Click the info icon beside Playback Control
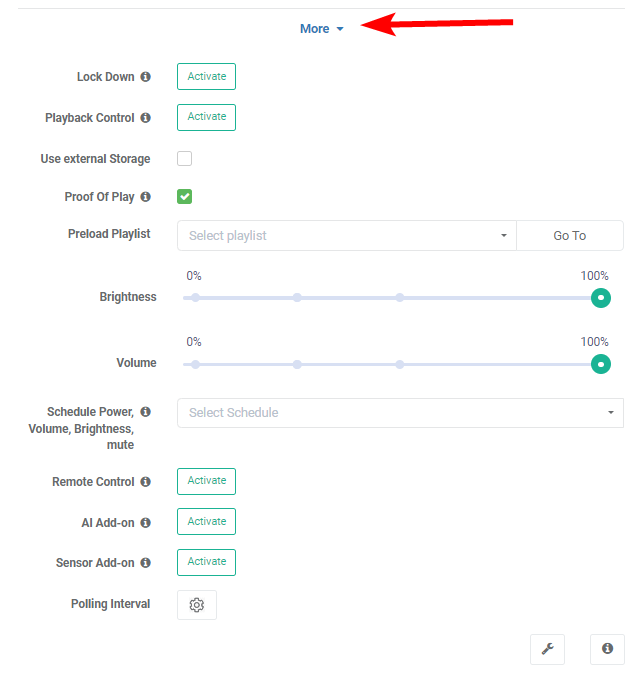 pos(146,118)
